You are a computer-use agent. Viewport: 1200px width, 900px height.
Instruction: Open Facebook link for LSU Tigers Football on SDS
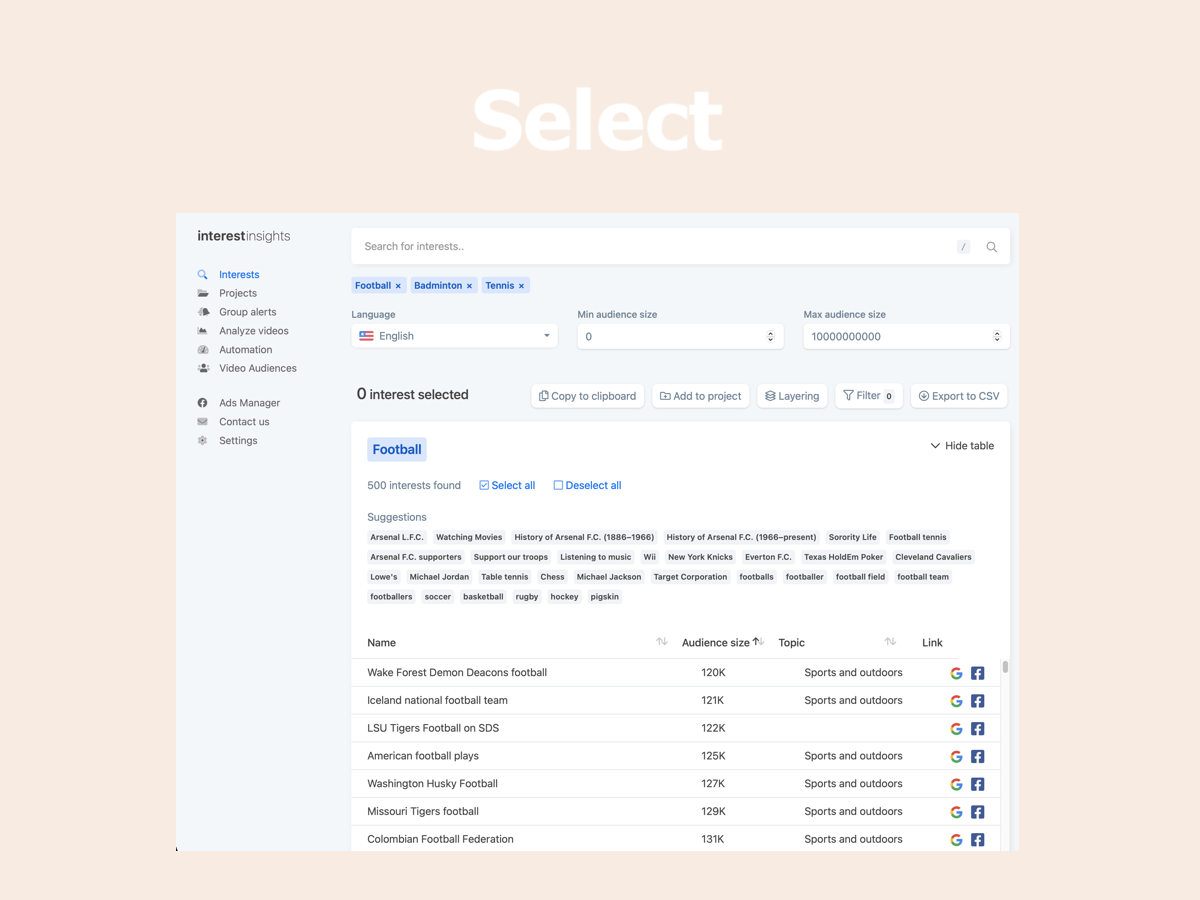click(x=978, y=729)
